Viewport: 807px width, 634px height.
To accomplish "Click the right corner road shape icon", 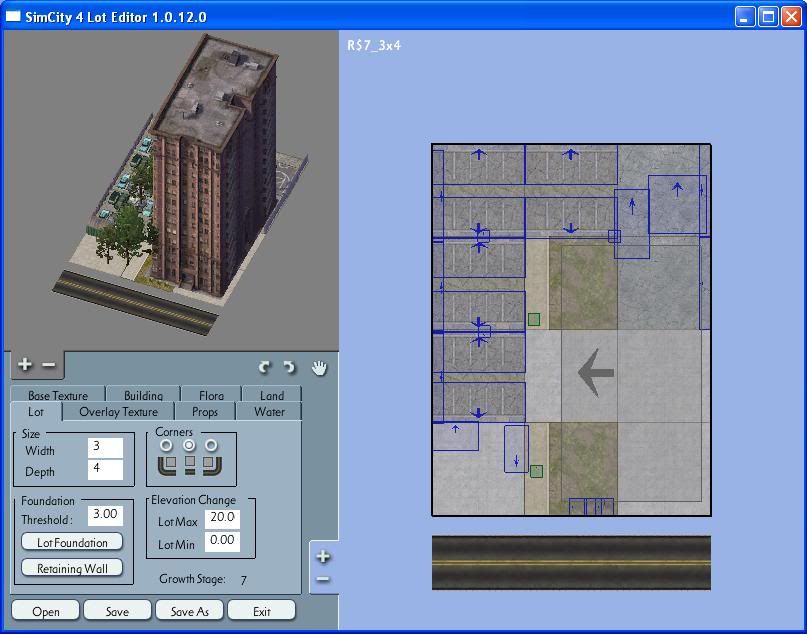I will click(212, 465).
